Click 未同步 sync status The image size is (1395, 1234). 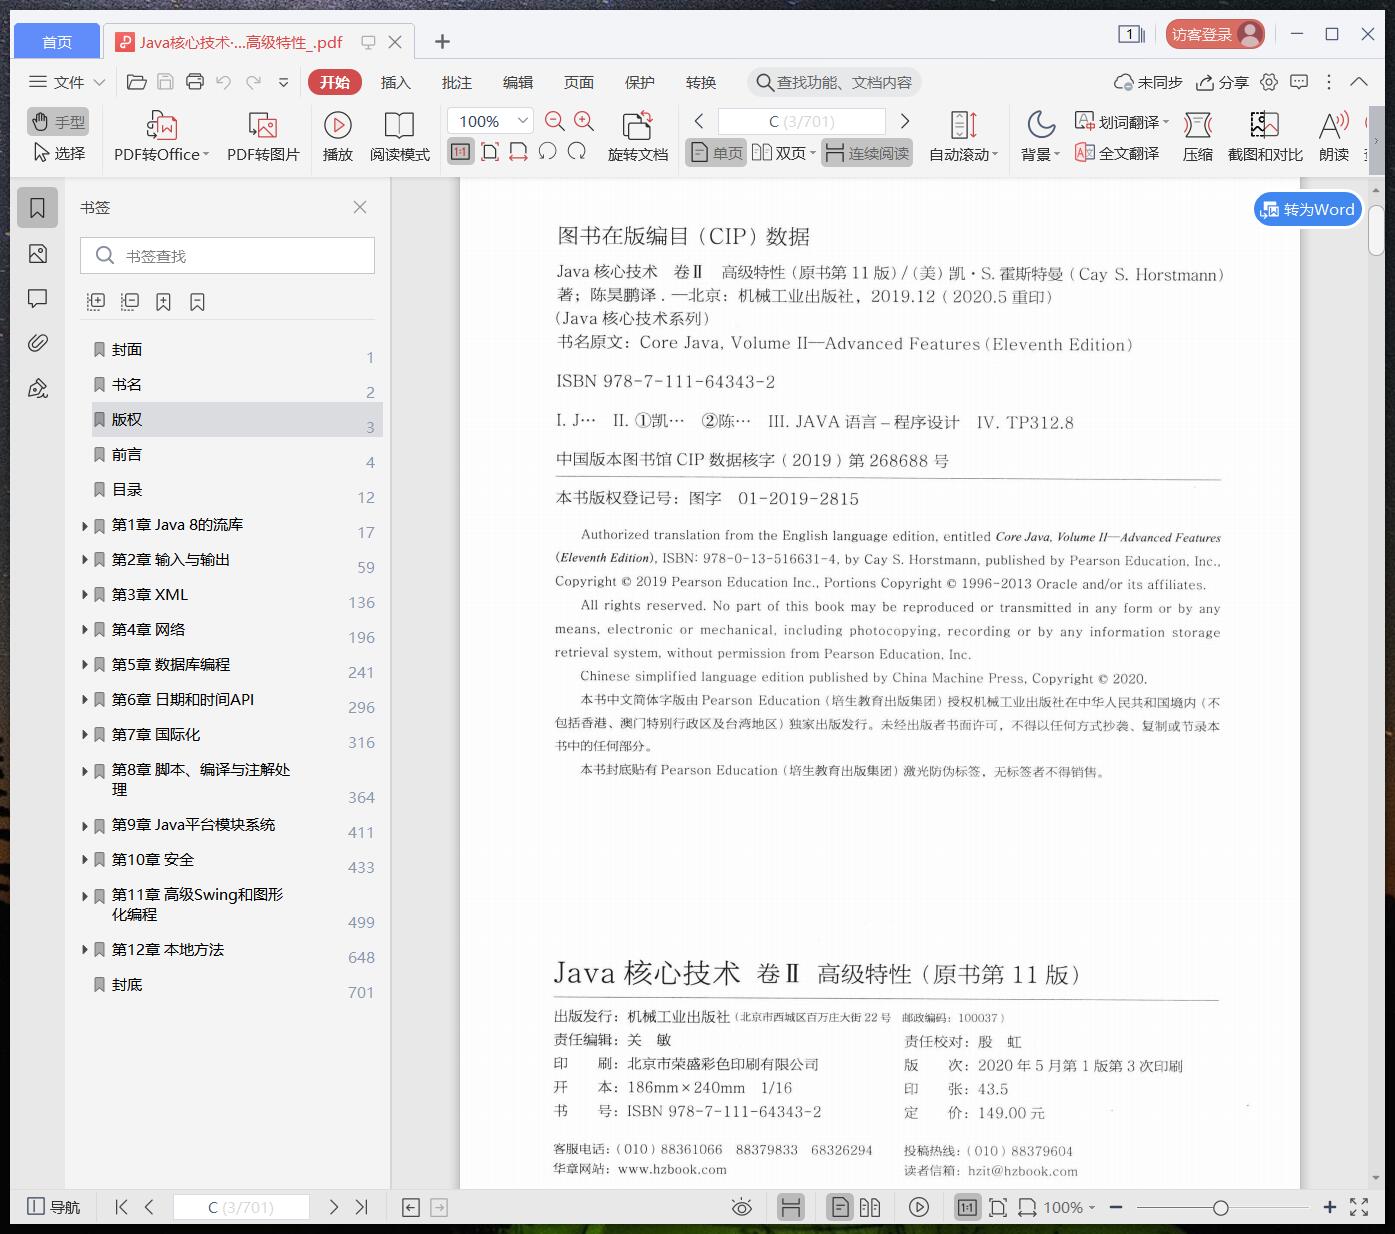click(x=1149, y=82)
